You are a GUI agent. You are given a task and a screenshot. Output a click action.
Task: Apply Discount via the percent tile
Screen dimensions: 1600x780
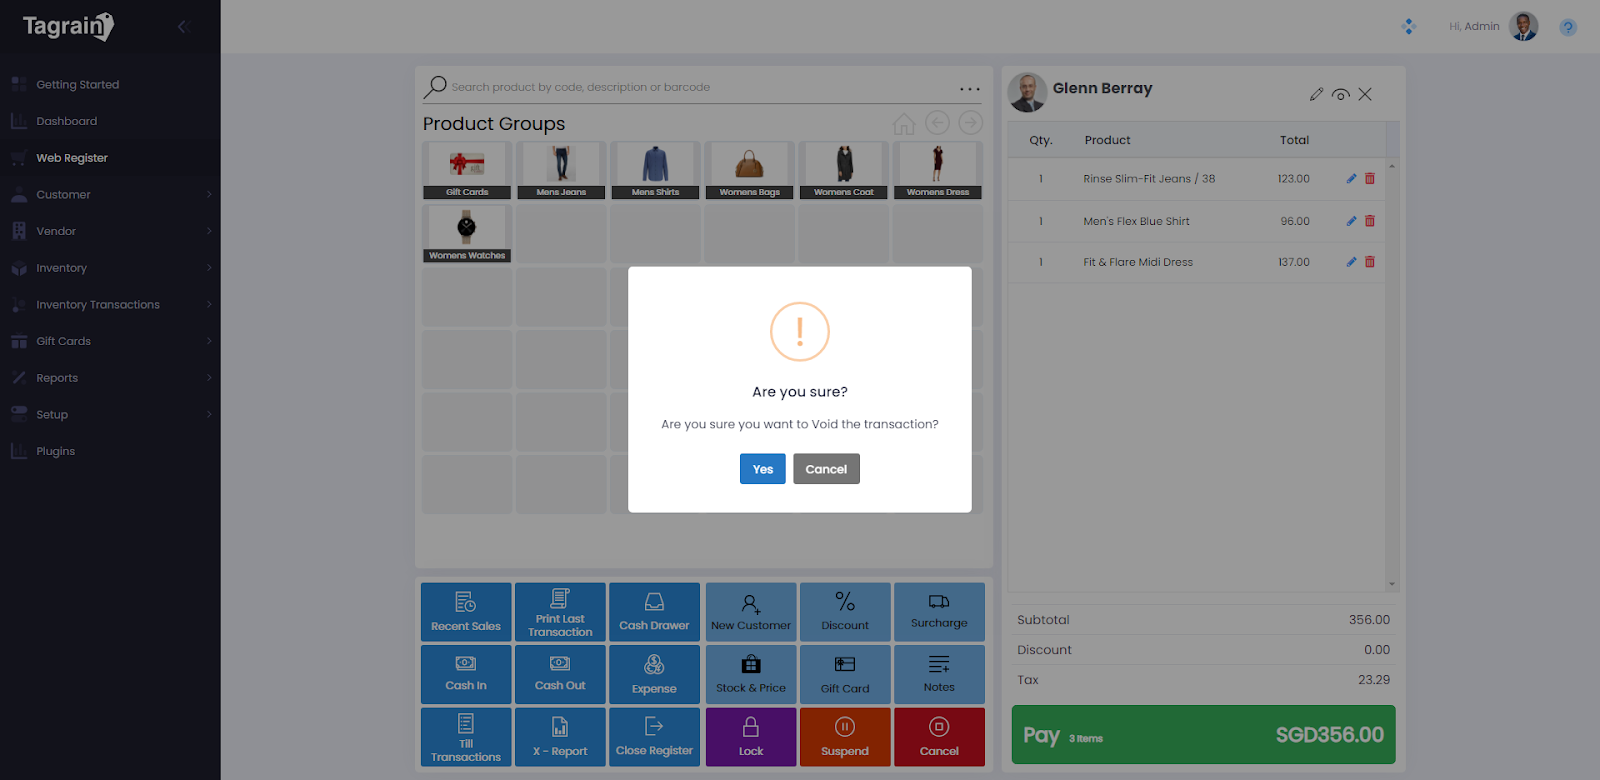(845, 612)
